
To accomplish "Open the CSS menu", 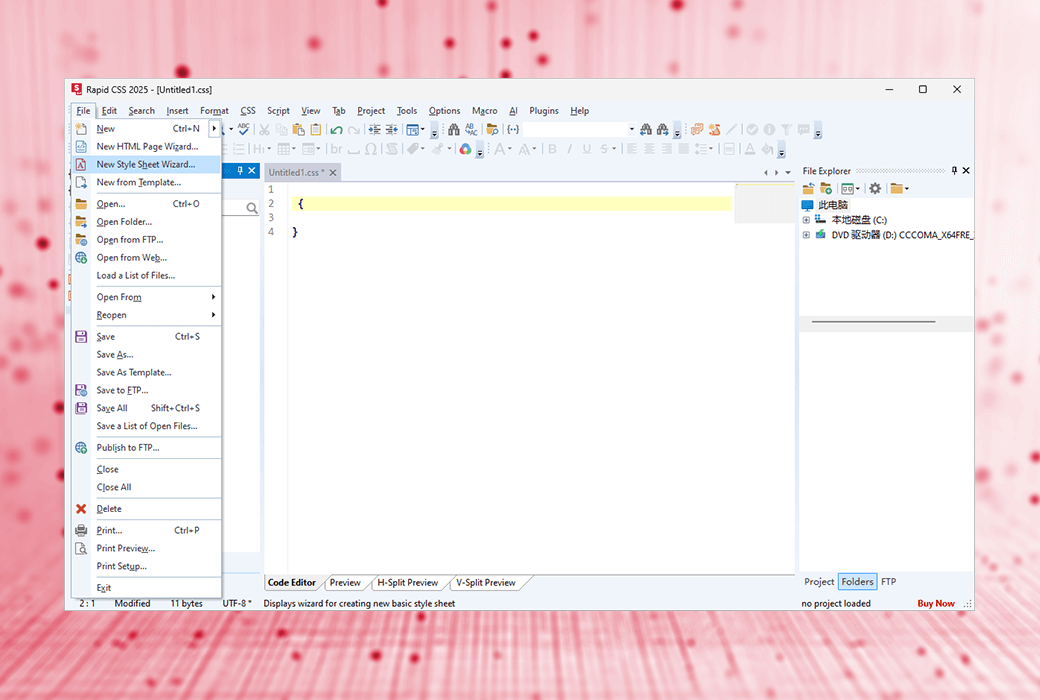I will [248, 111].
